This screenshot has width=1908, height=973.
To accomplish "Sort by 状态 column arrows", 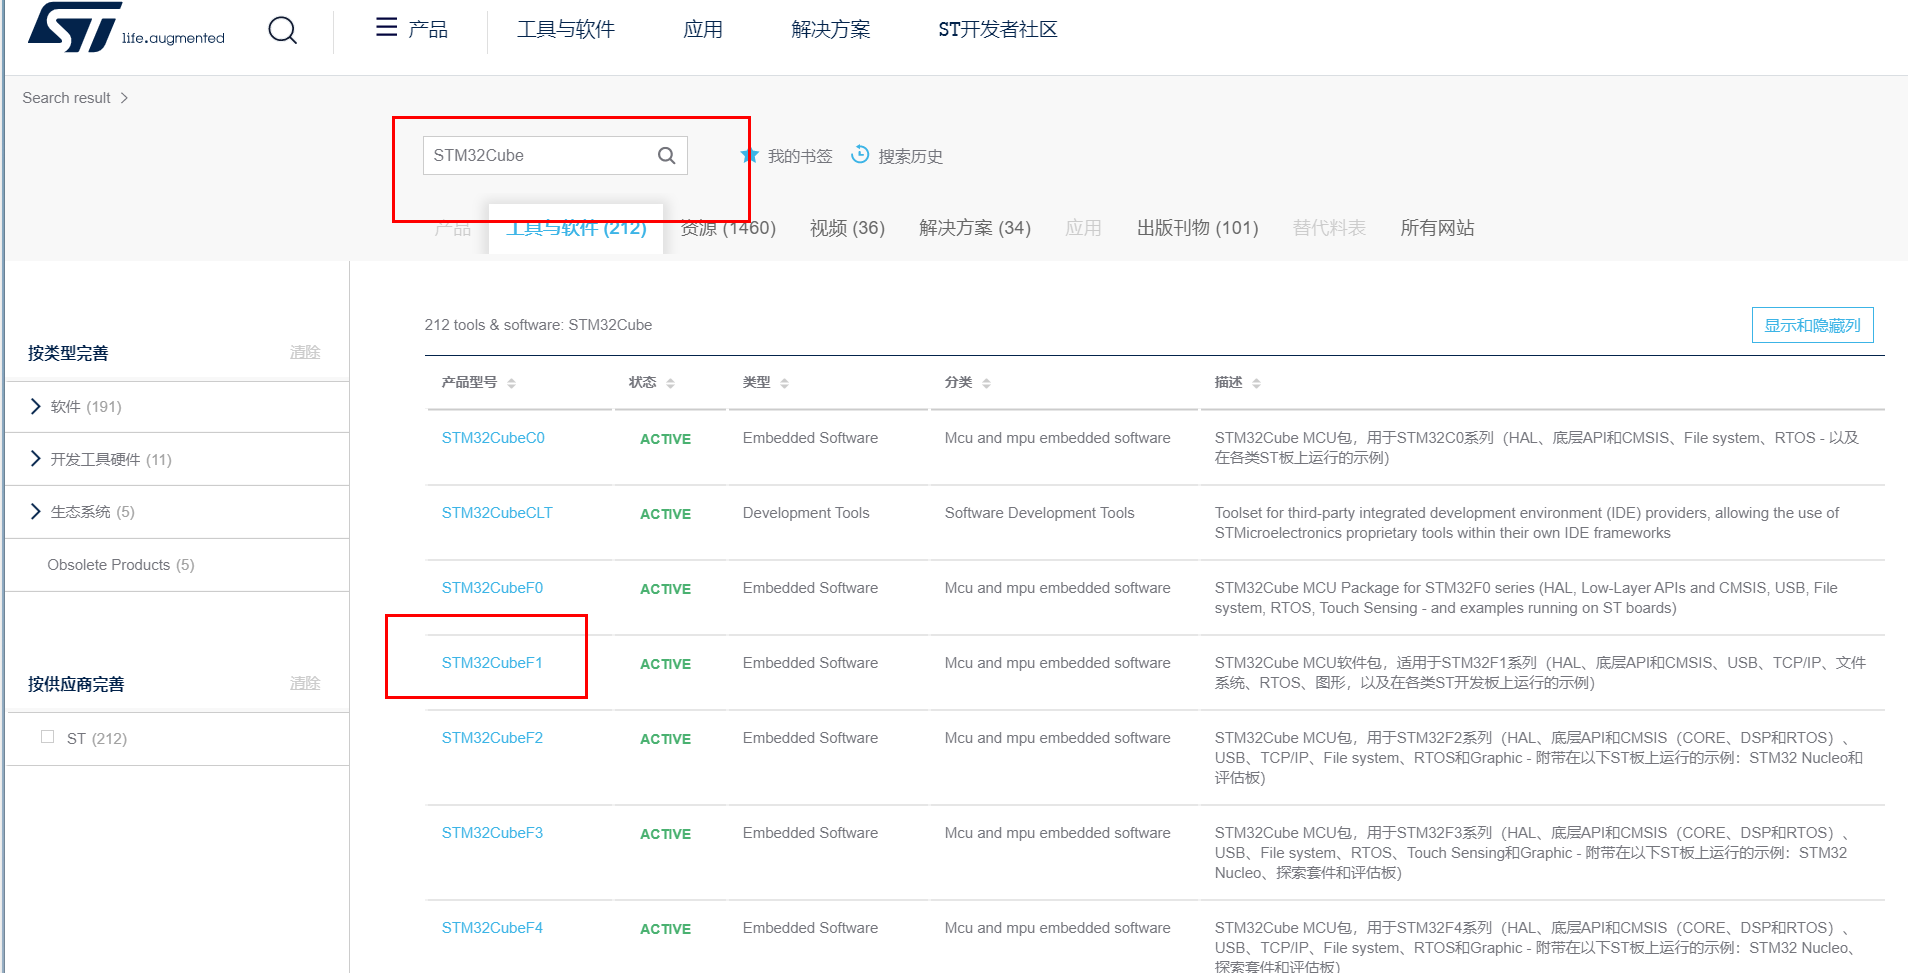I will pyautogui.click(x=670, y=383).
